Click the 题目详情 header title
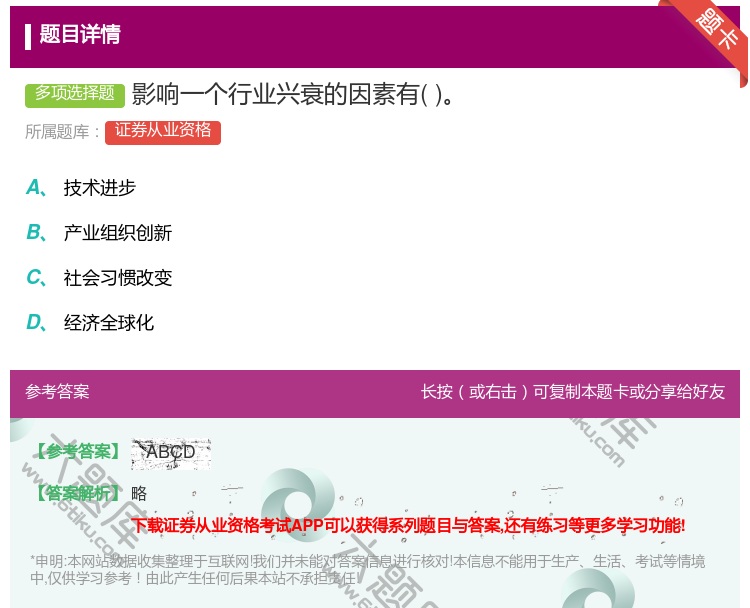 pyautogui.click(x=80, y=34)
